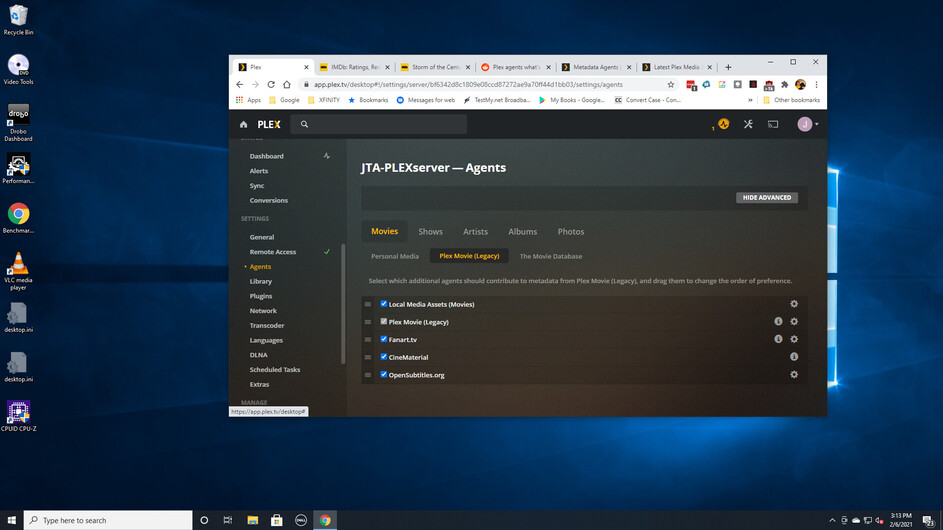This screenshot has height=530, width=943.
Task: Select Personal Media agent tab
Action: coord(395,256)
